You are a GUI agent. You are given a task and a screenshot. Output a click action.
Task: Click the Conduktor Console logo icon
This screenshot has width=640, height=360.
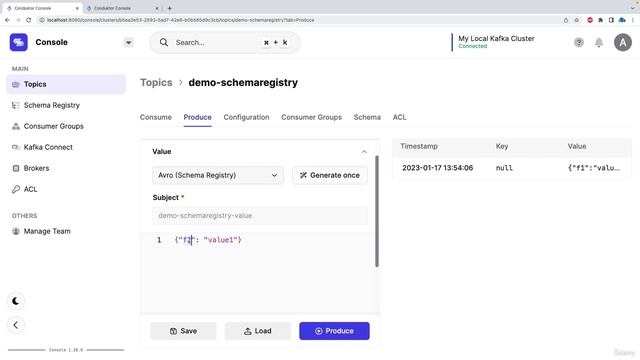(18, 42)
